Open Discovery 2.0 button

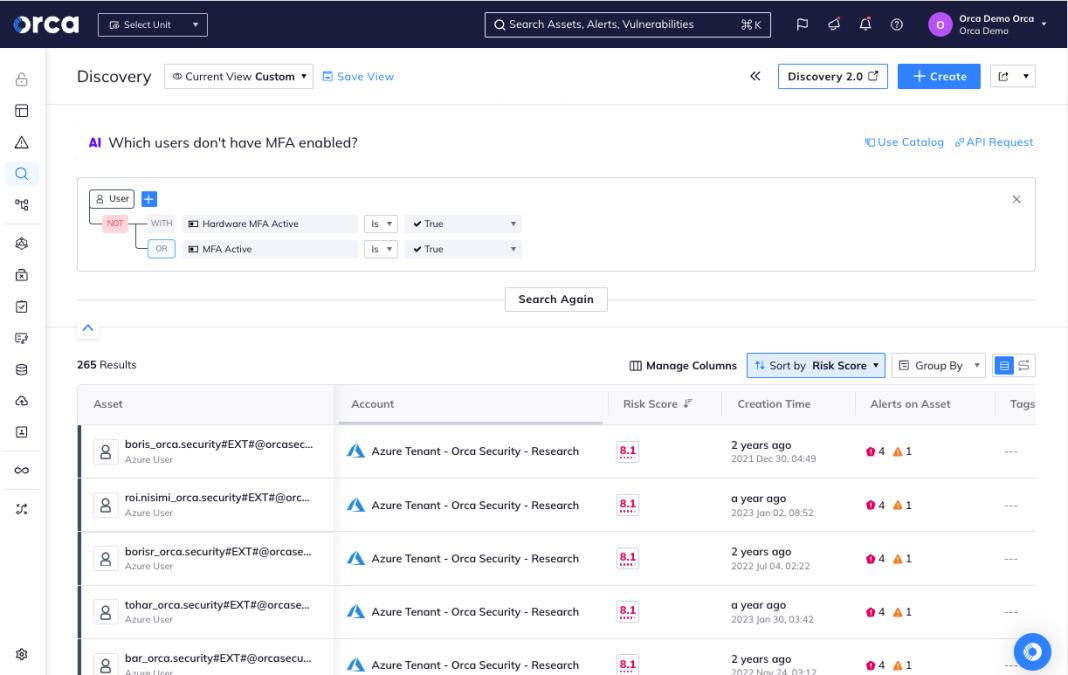832,76
